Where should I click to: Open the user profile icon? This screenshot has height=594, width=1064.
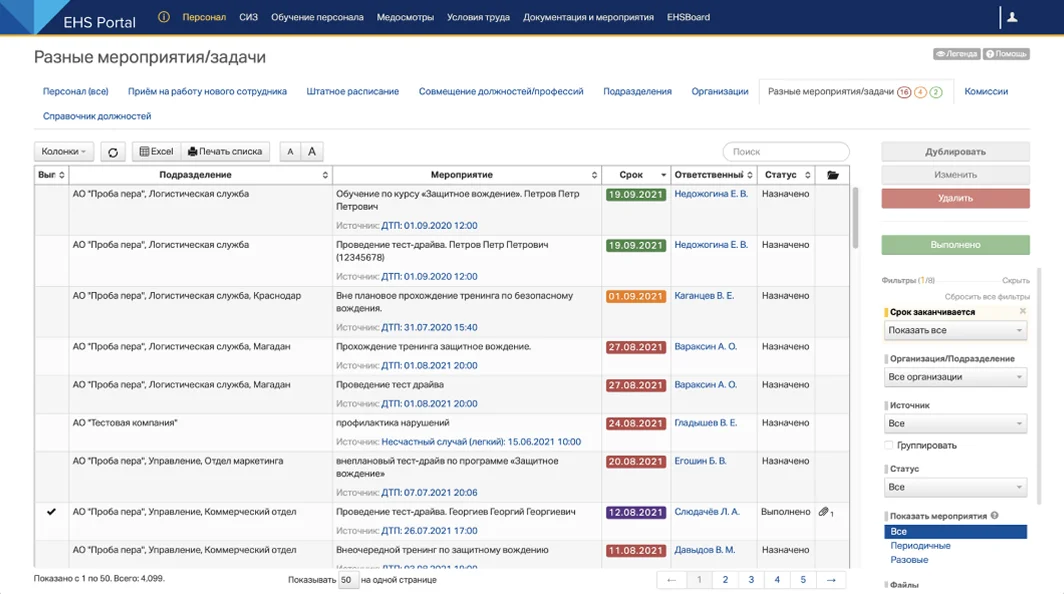(x=1012, y=17)
